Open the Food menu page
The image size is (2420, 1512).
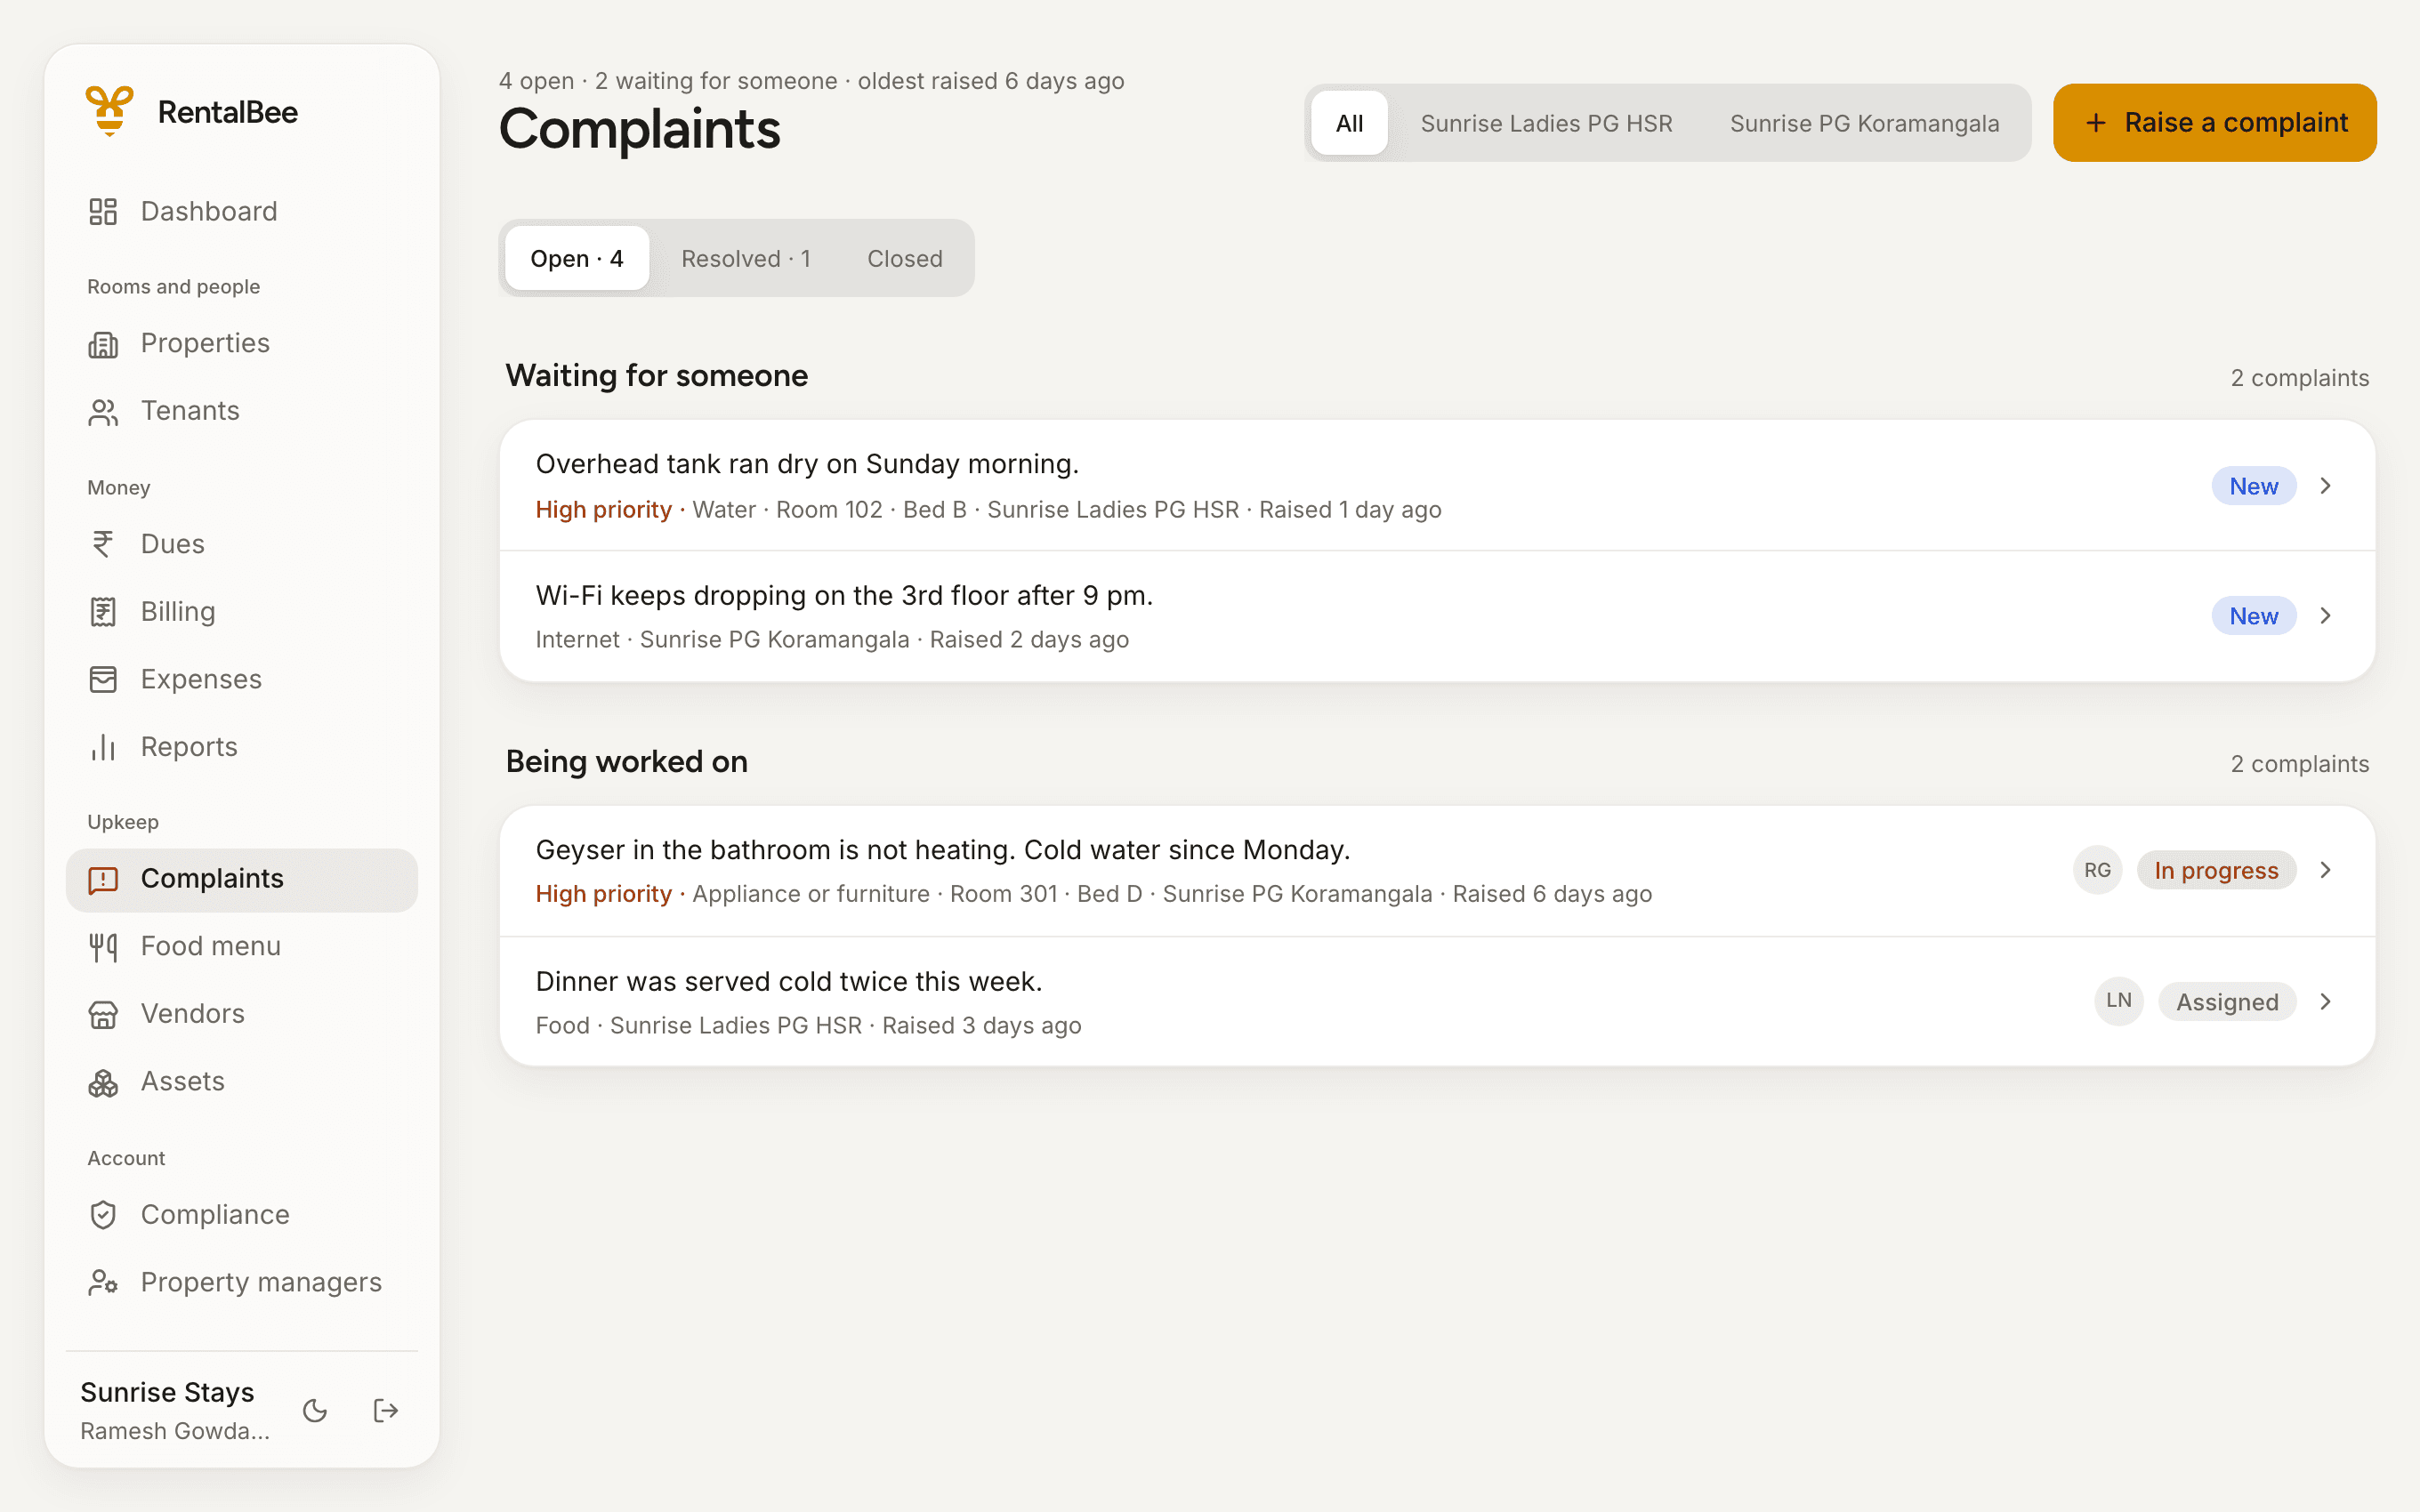[x=241, y=947]
